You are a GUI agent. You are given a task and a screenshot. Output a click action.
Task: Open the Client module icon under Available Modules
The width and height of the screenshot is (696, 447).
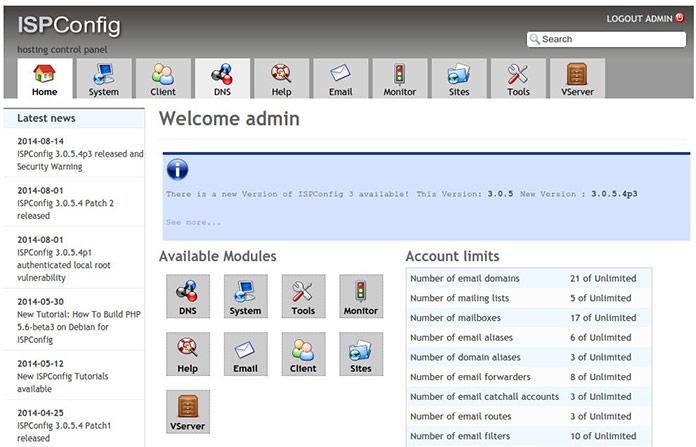303,354
